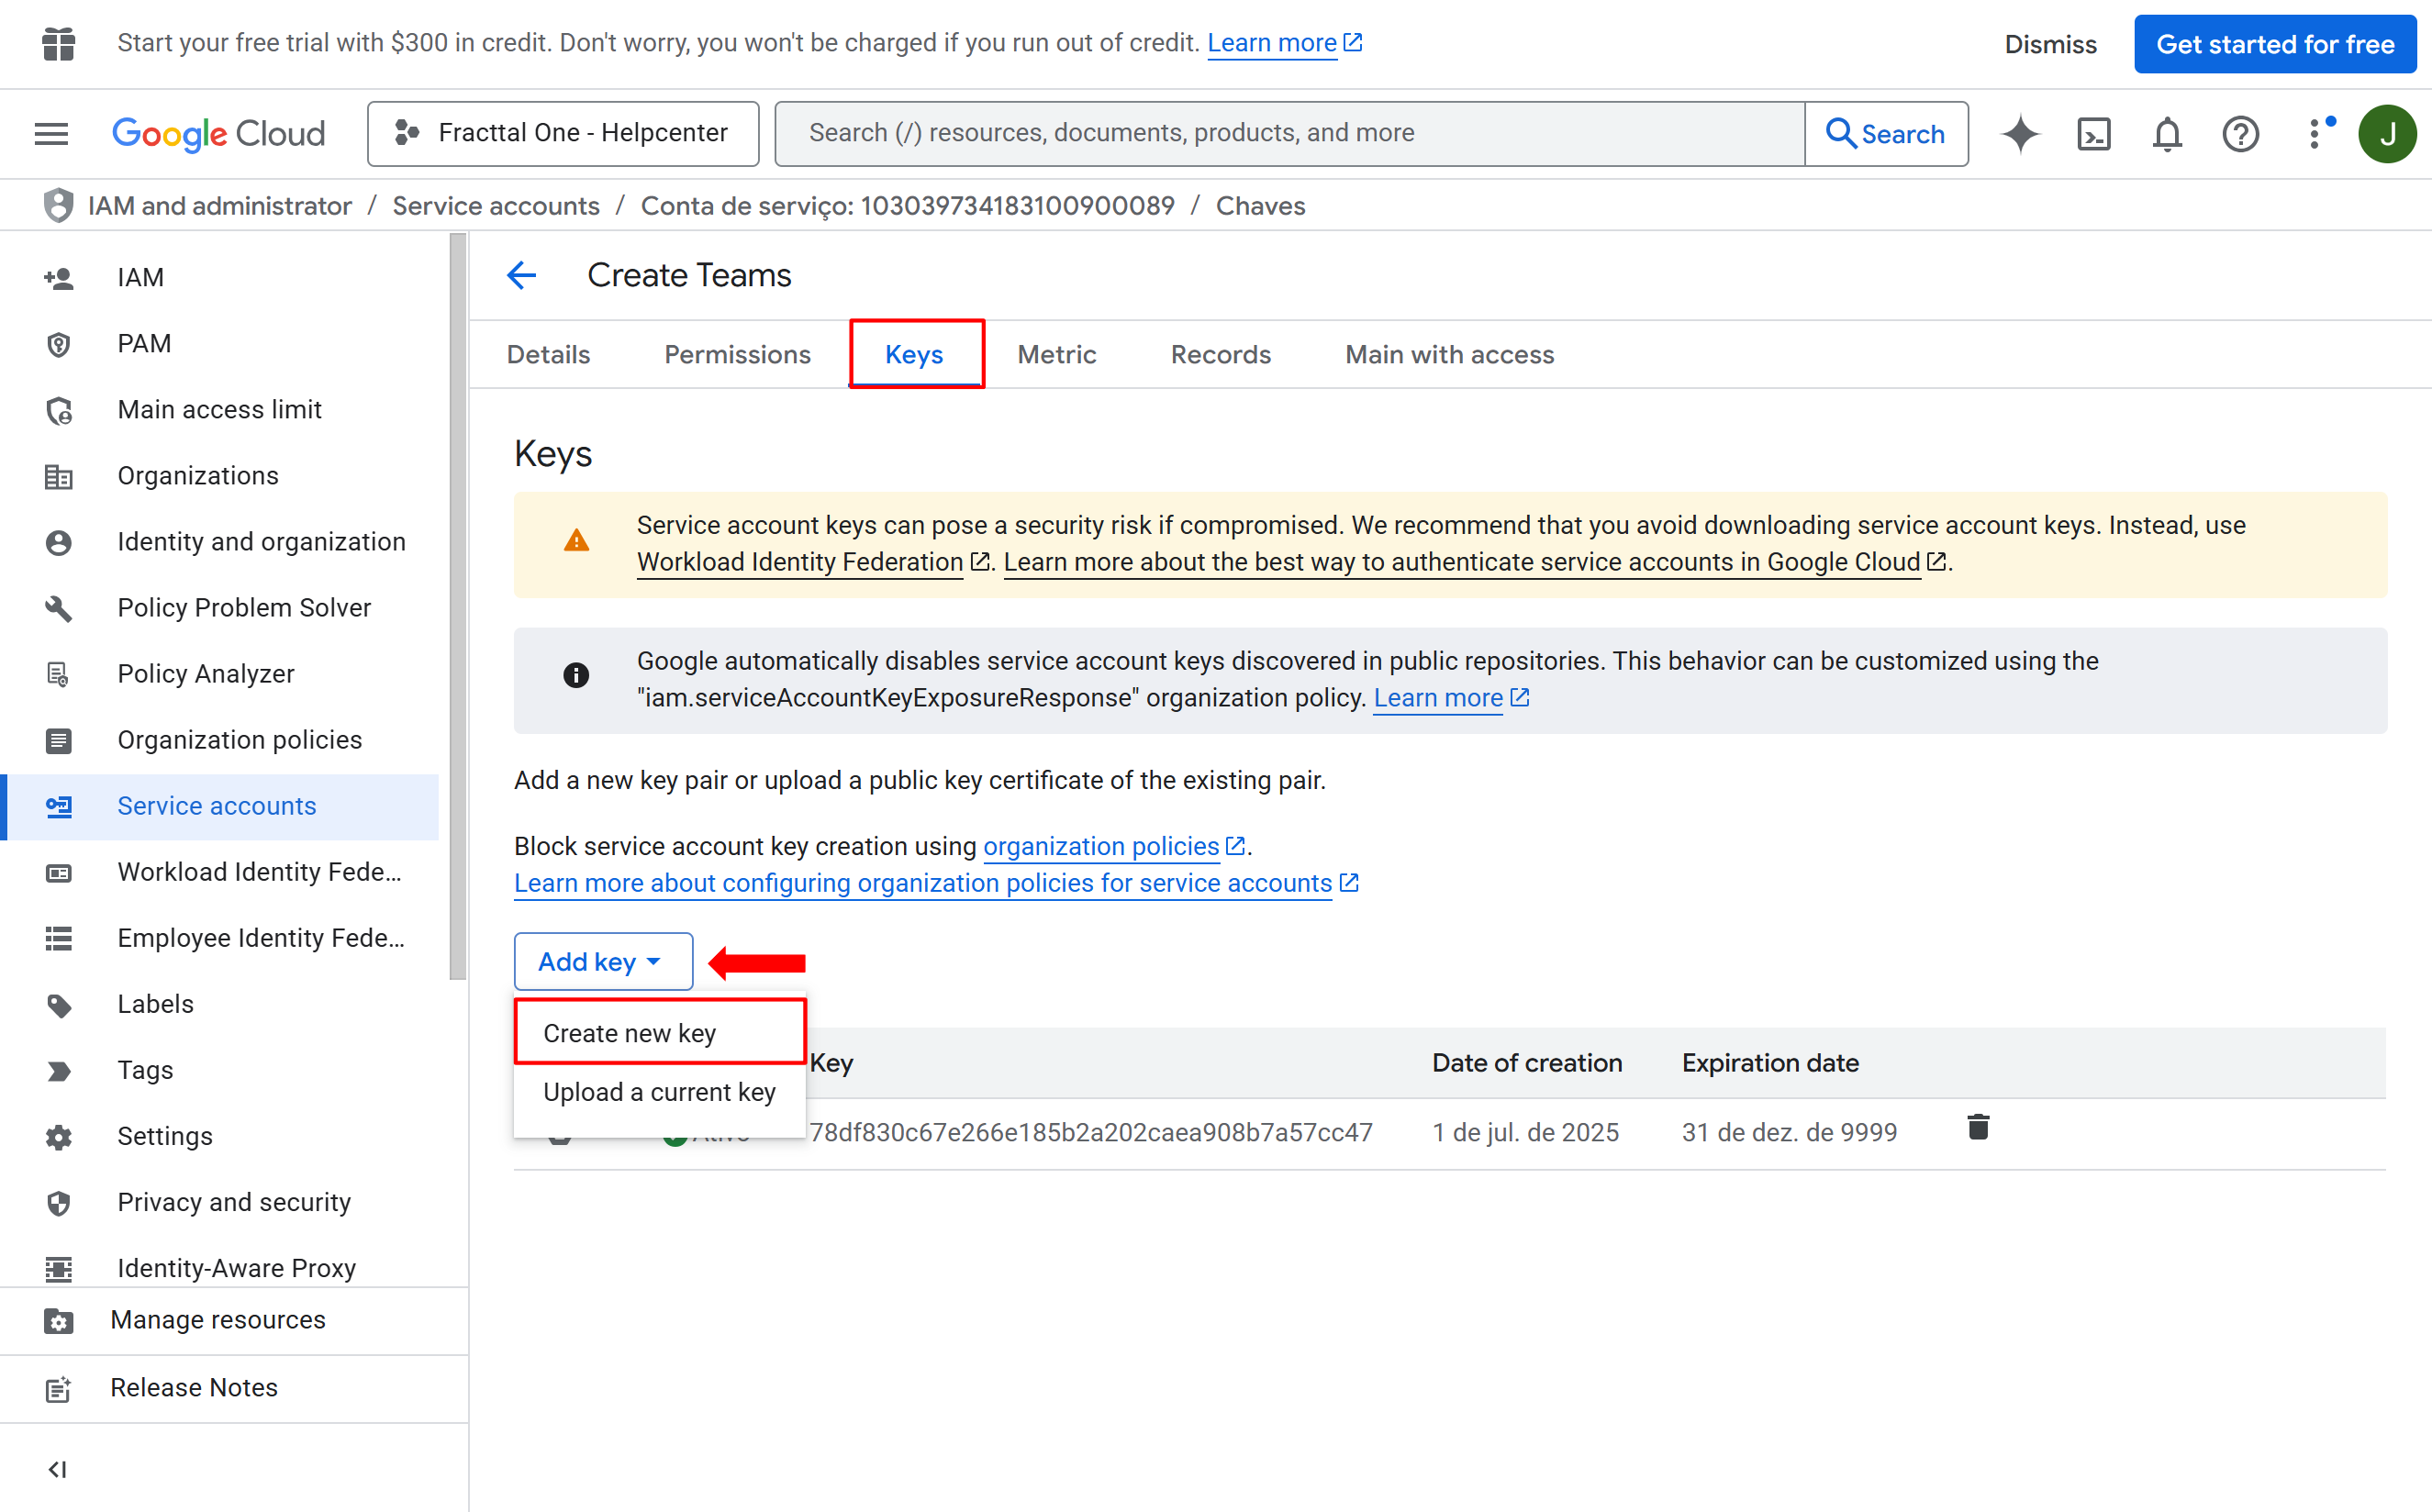
Task: Delete the active service account key
Action: click(1978, 1127)
